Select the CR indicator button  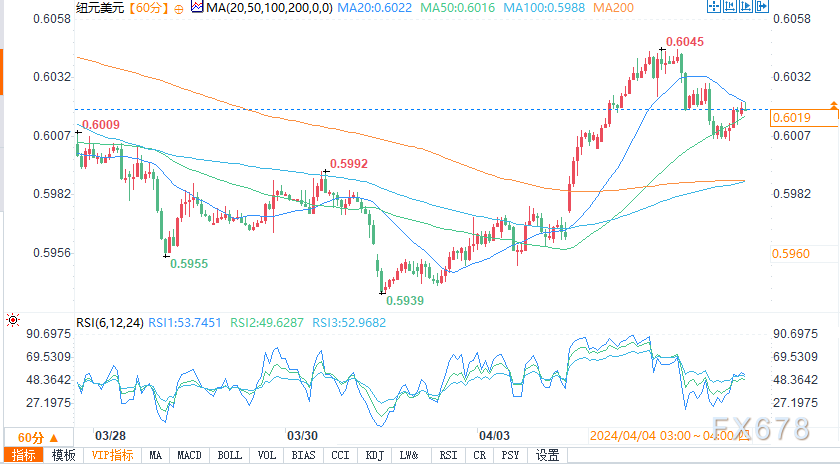coord(479,455)
